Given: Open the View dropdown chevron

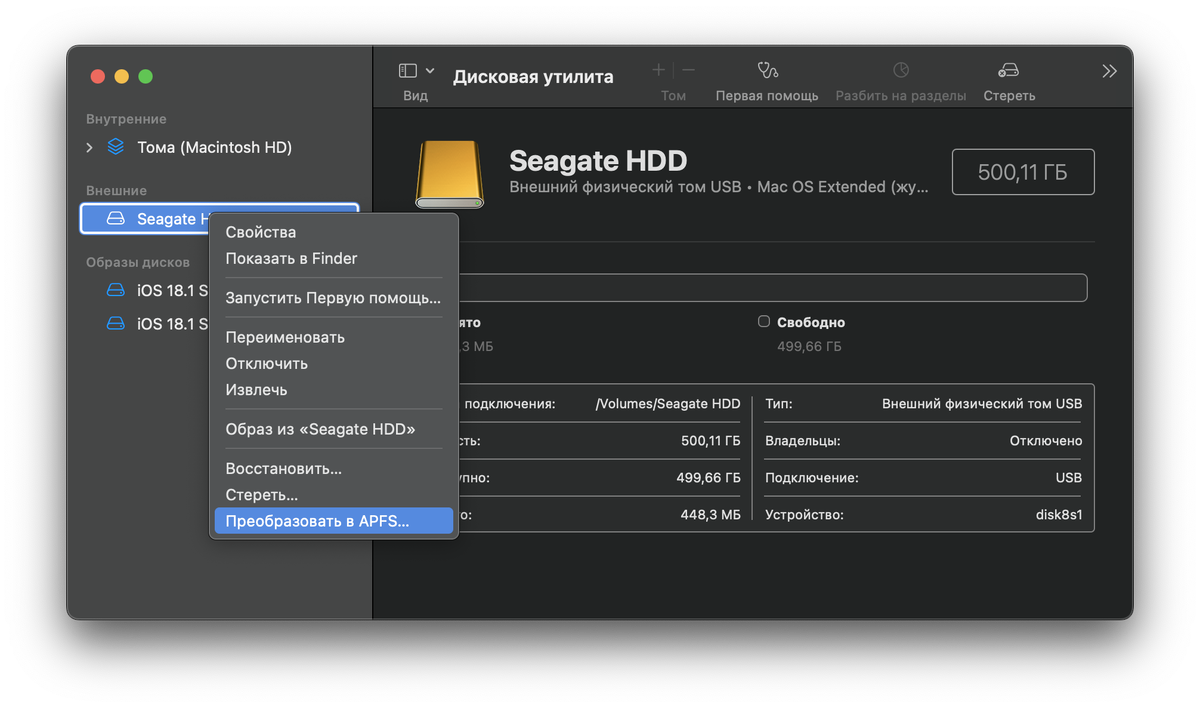Looking at the screenshot, I should click(x=430, y=71).
